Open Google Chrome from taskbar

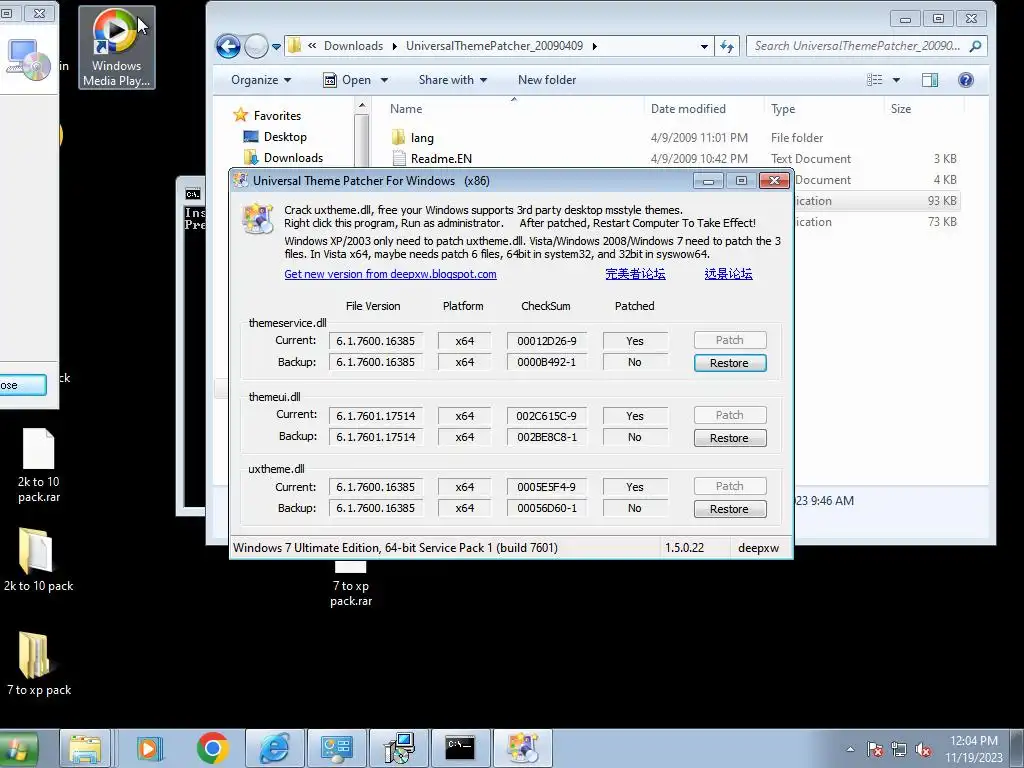(x=212, y=749)
